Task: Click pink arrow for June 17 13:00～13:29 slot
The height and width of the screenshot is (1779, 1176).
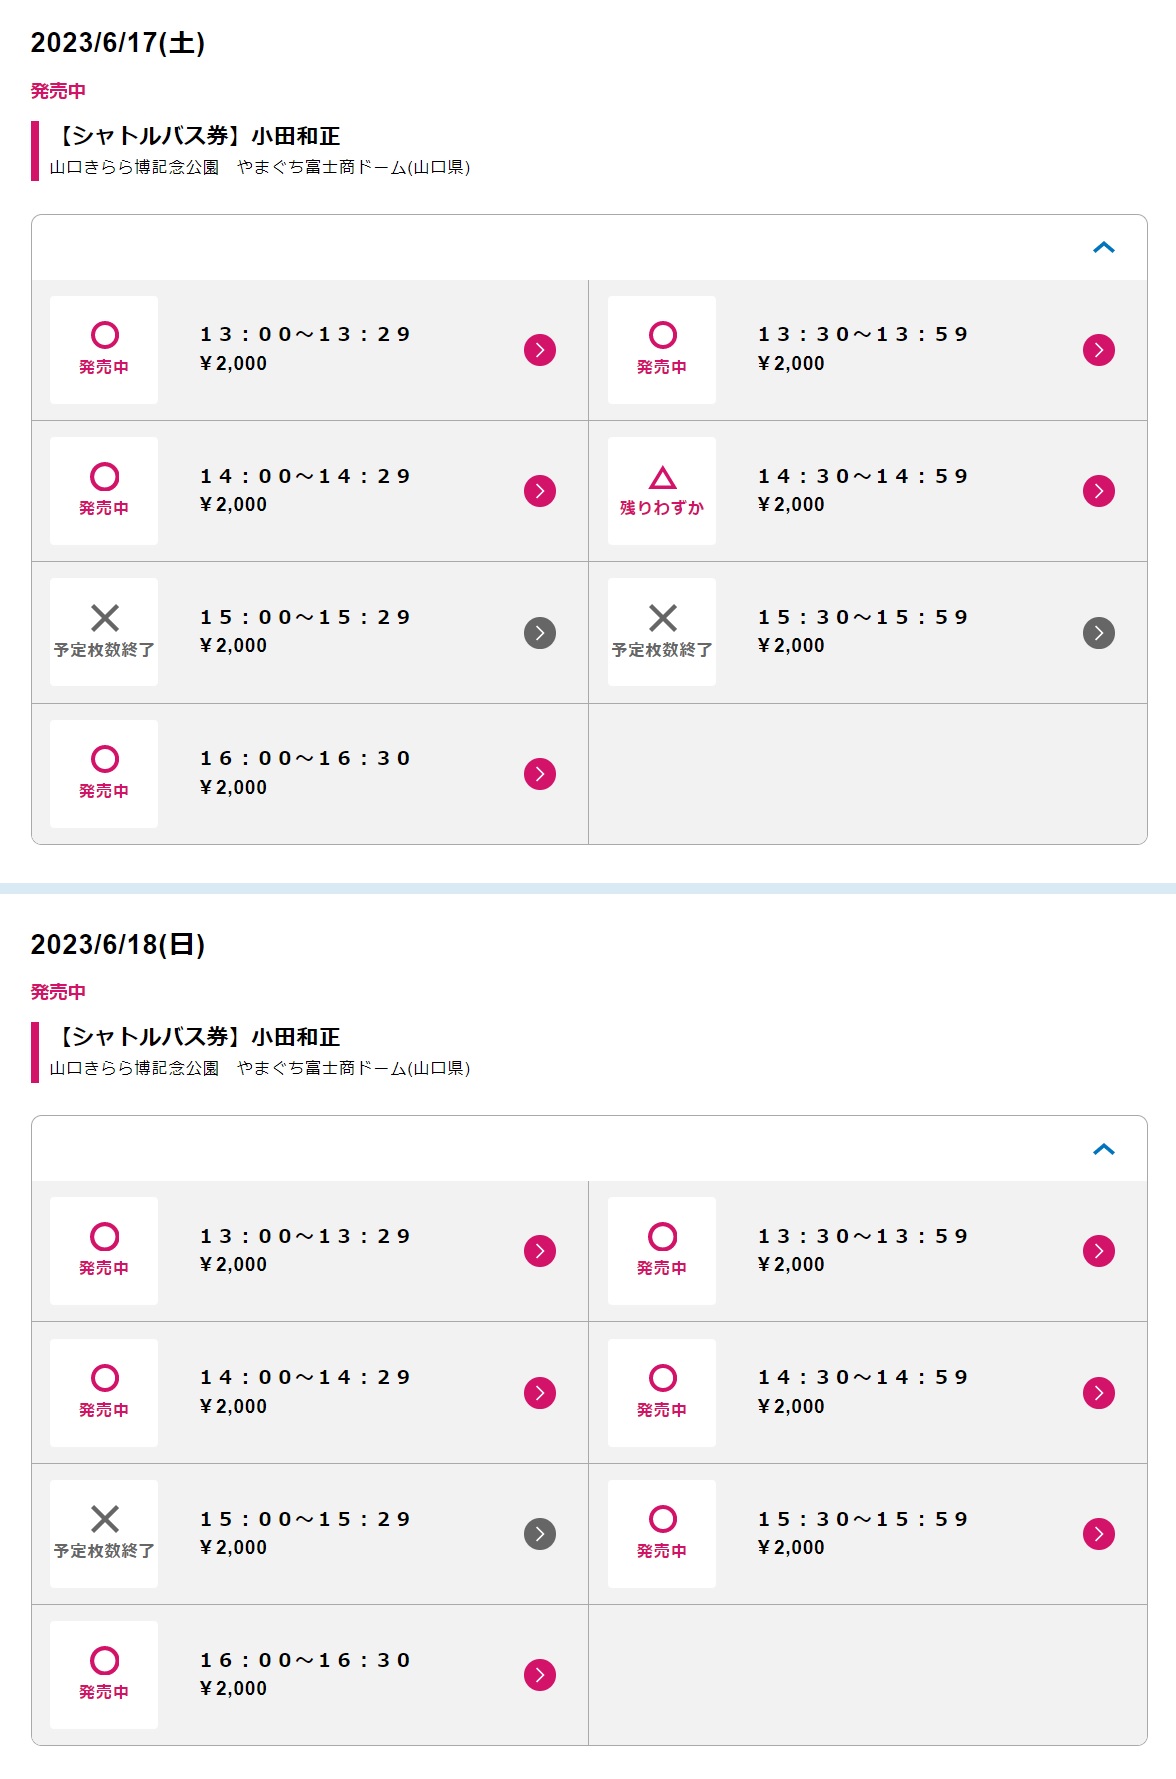Action: coord(540,350)
